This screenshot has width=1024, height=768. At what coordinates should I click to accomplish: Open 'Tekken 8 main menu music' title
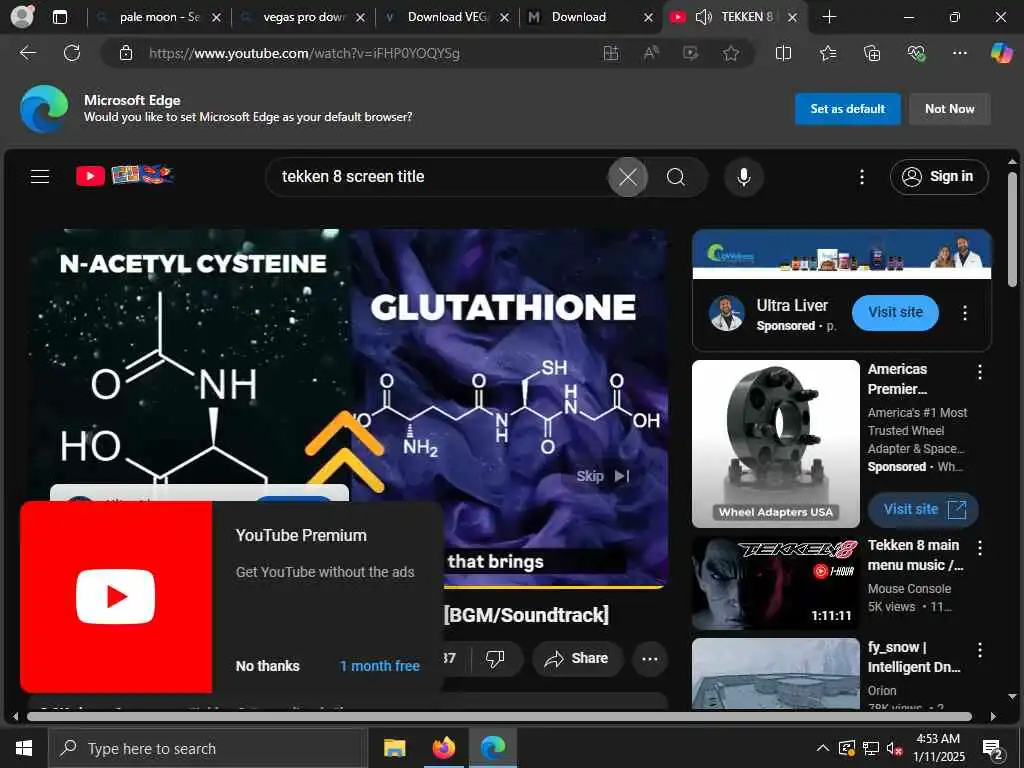[x=914, y=555]
